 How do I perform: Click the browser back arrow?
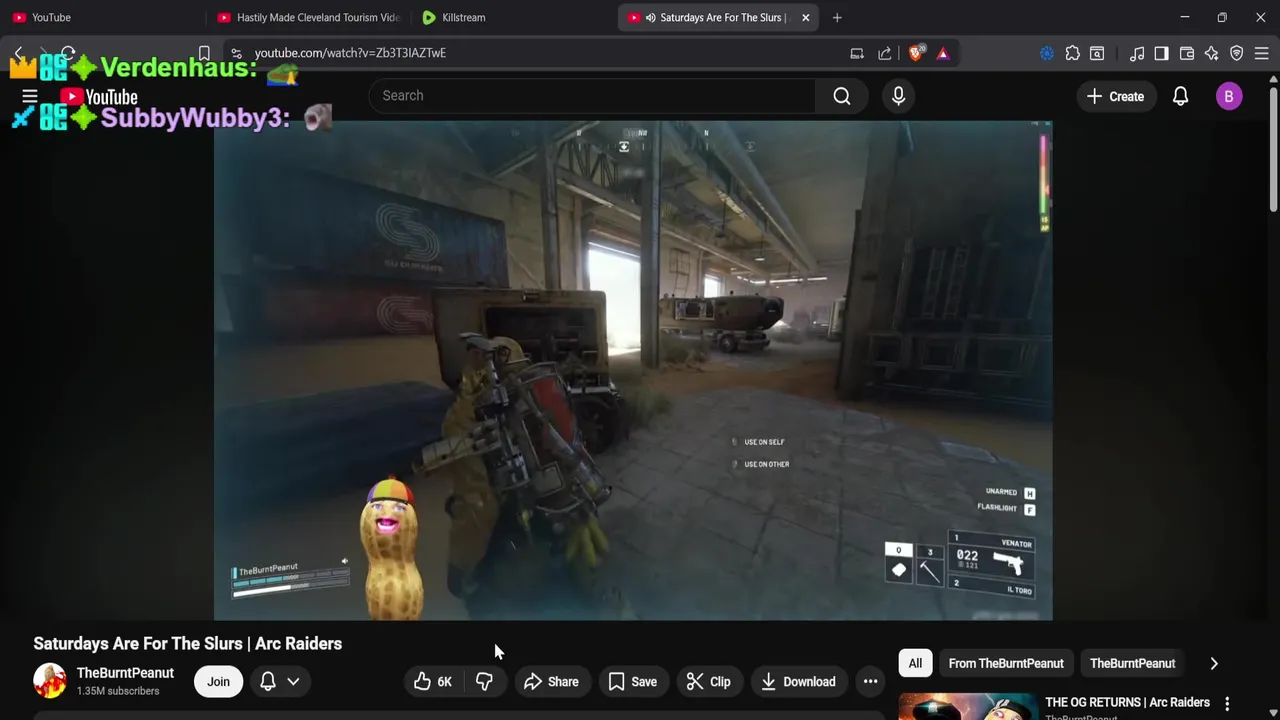(18, 53)
